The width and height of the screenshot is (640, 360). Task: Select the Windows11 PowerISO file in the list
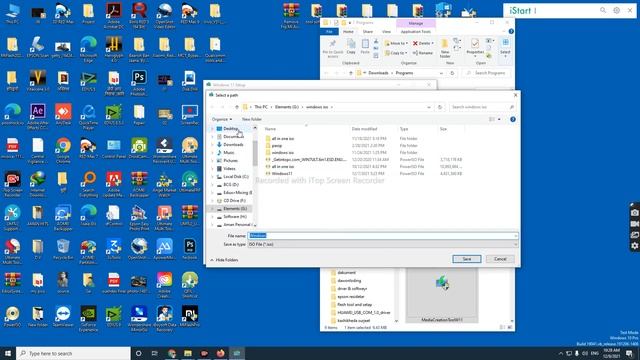pos(282,173)
